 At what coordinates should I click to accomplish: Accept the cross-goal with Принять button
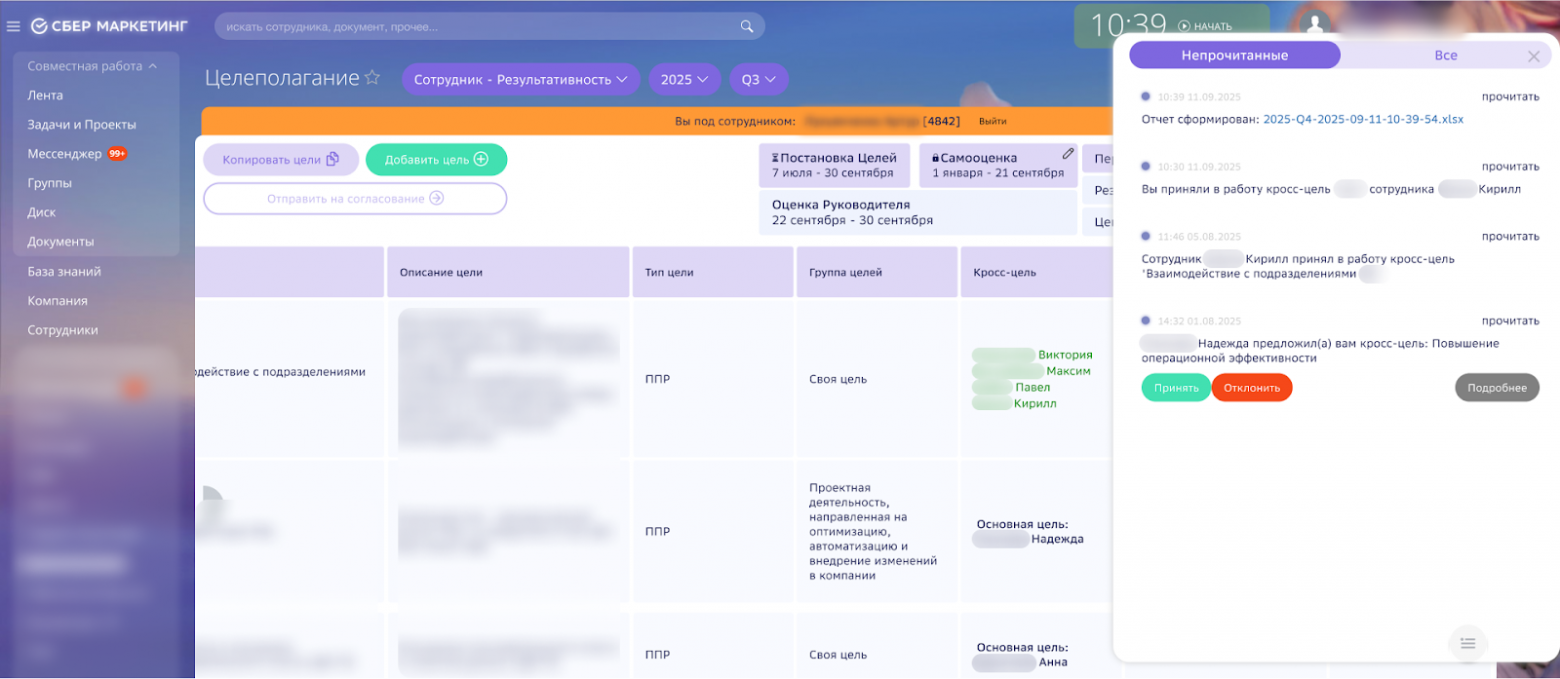point(1175,388)
